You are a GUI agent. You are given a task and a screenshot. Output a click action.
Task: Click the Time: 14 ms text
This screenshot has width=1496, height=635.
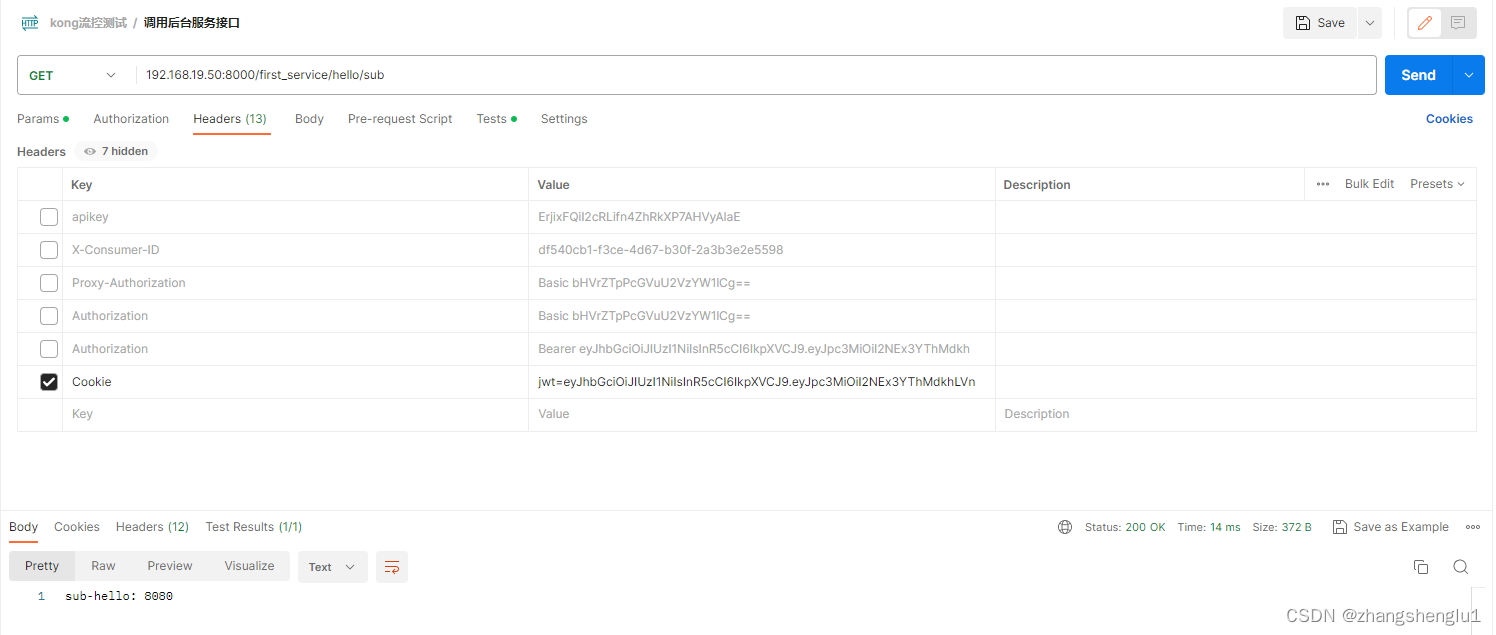coord(1209,527)
